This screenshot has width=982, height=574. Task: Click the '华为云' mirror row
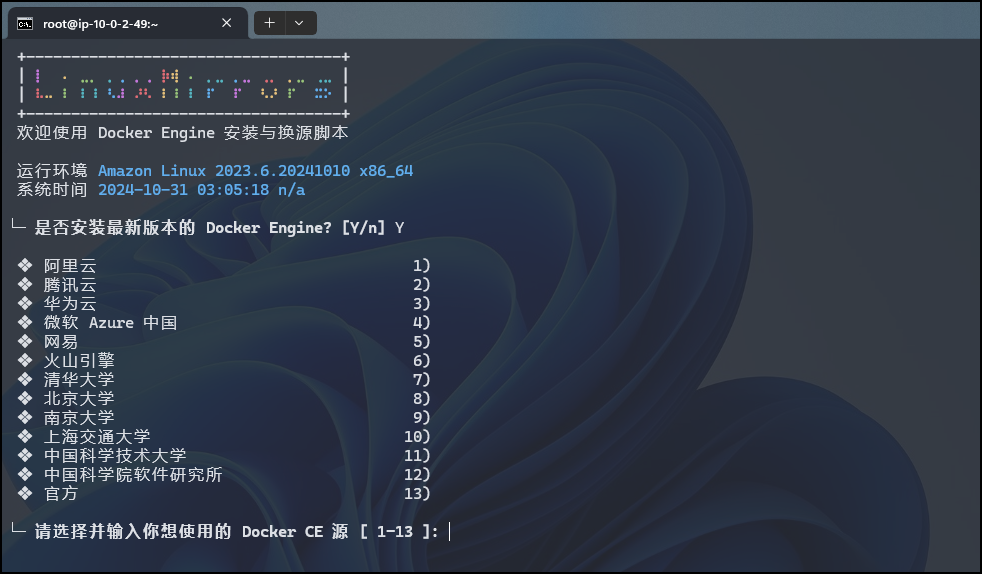coord(224,304)
